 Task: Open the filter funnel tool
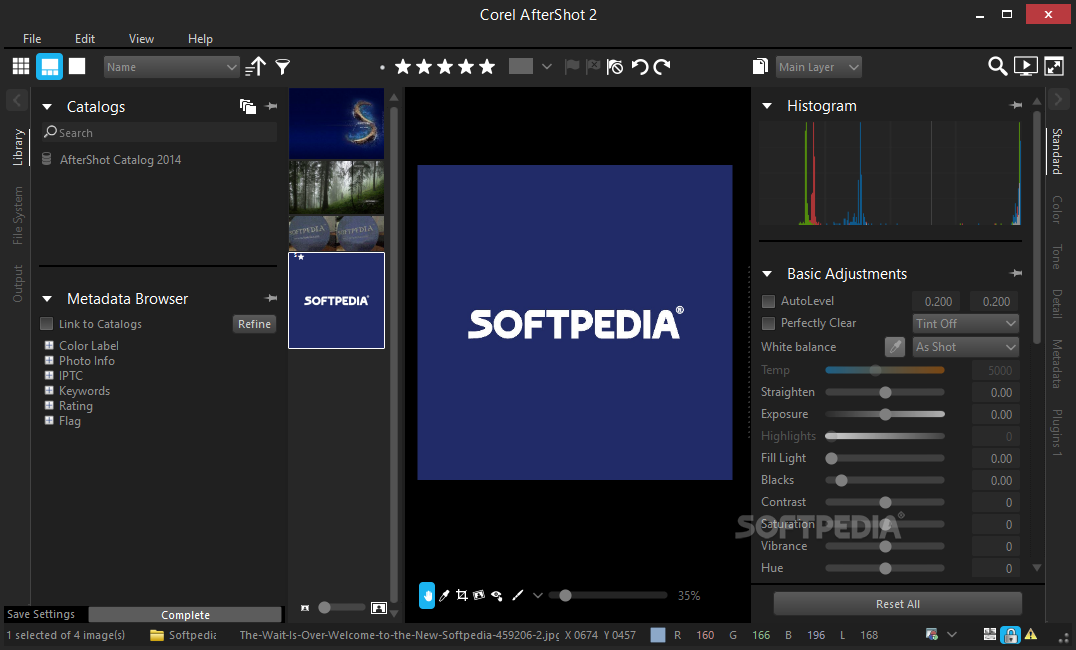(283, 67)
